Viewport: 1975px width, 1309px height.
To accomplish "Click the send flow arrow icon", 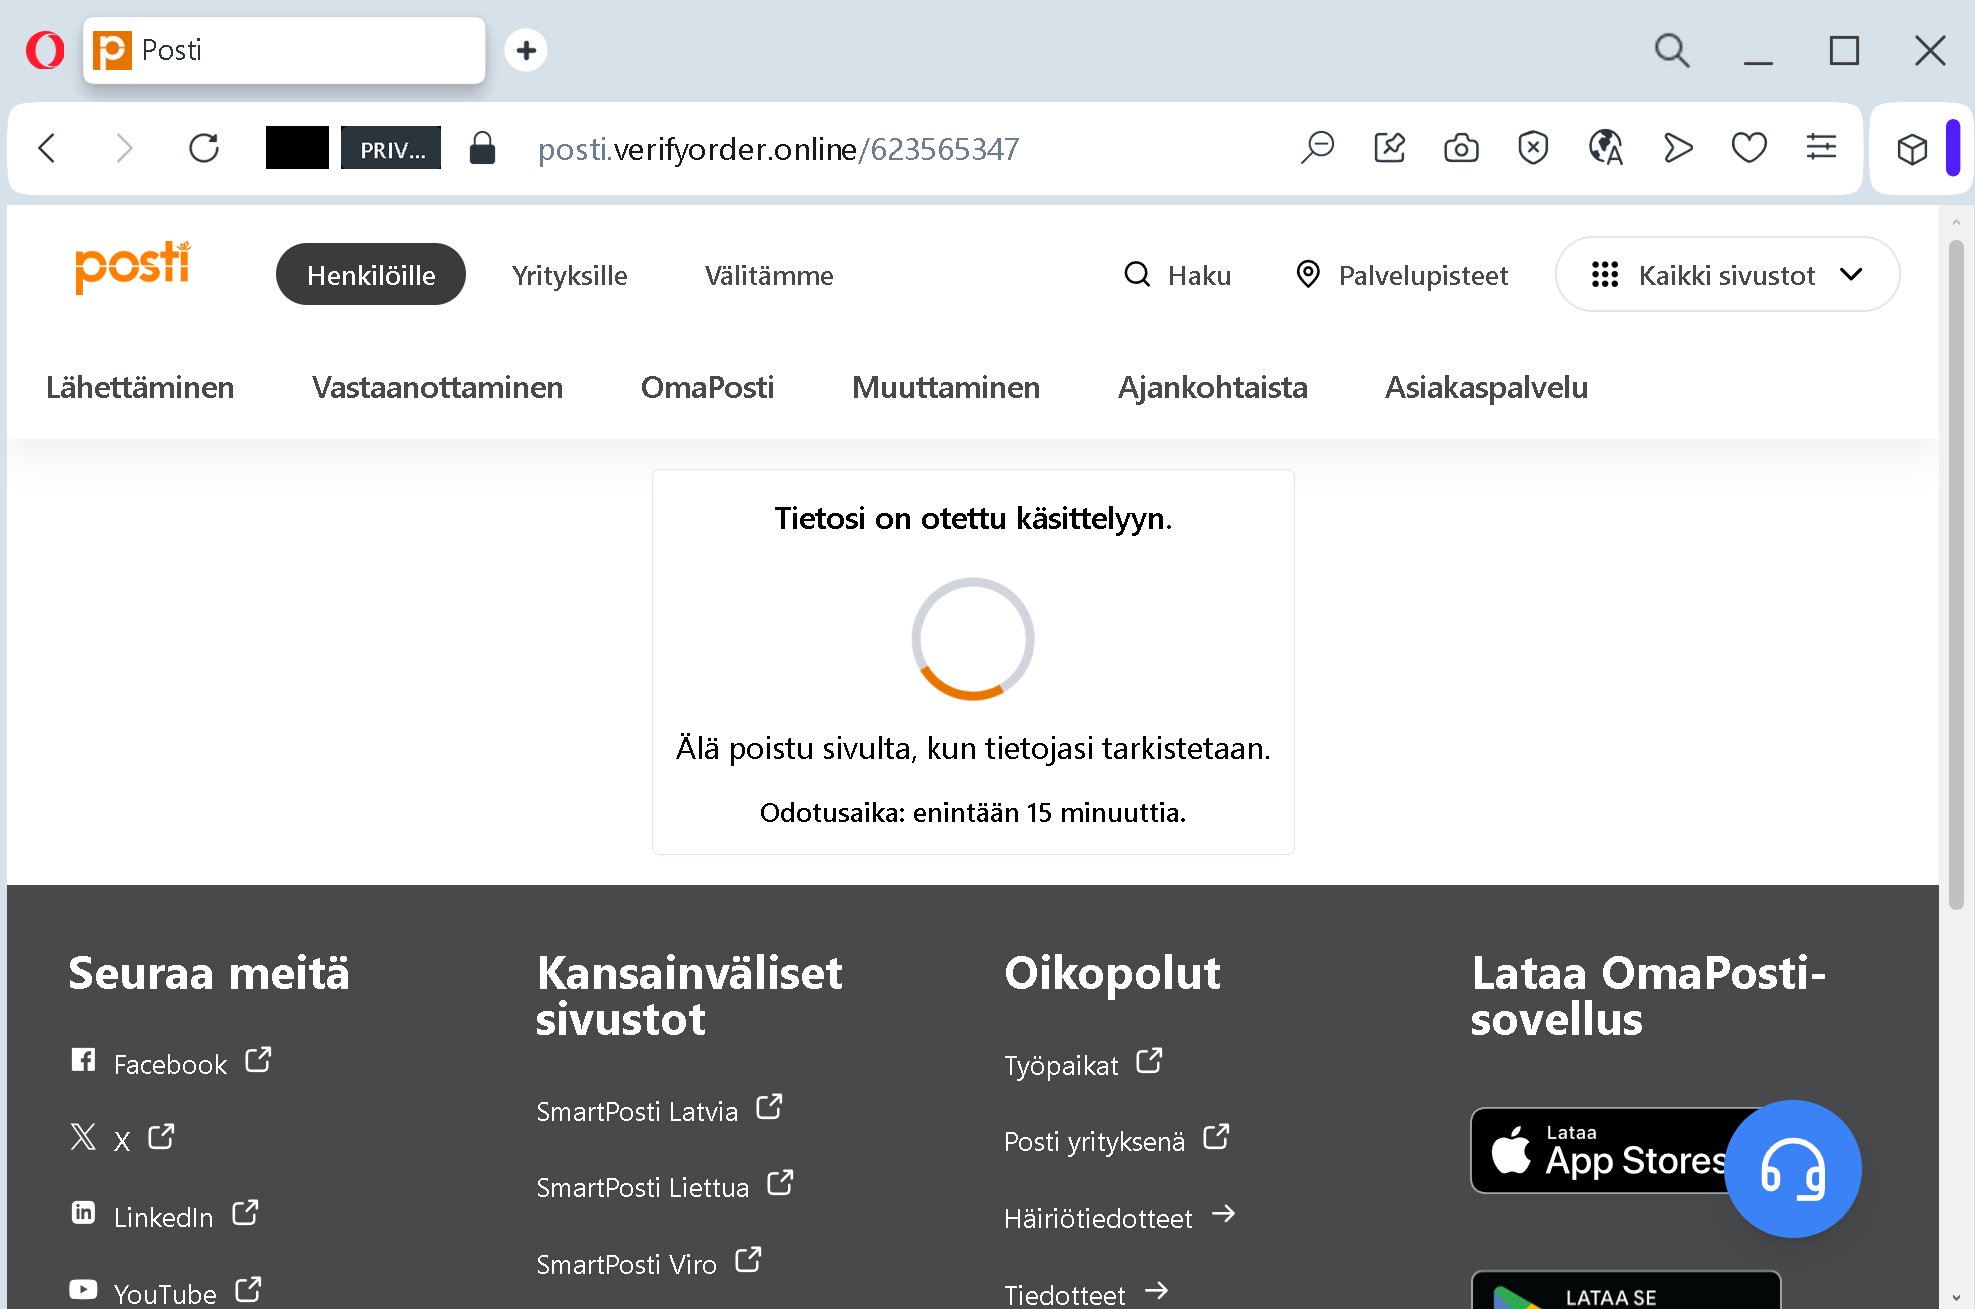I will [x=1677, y=148].
